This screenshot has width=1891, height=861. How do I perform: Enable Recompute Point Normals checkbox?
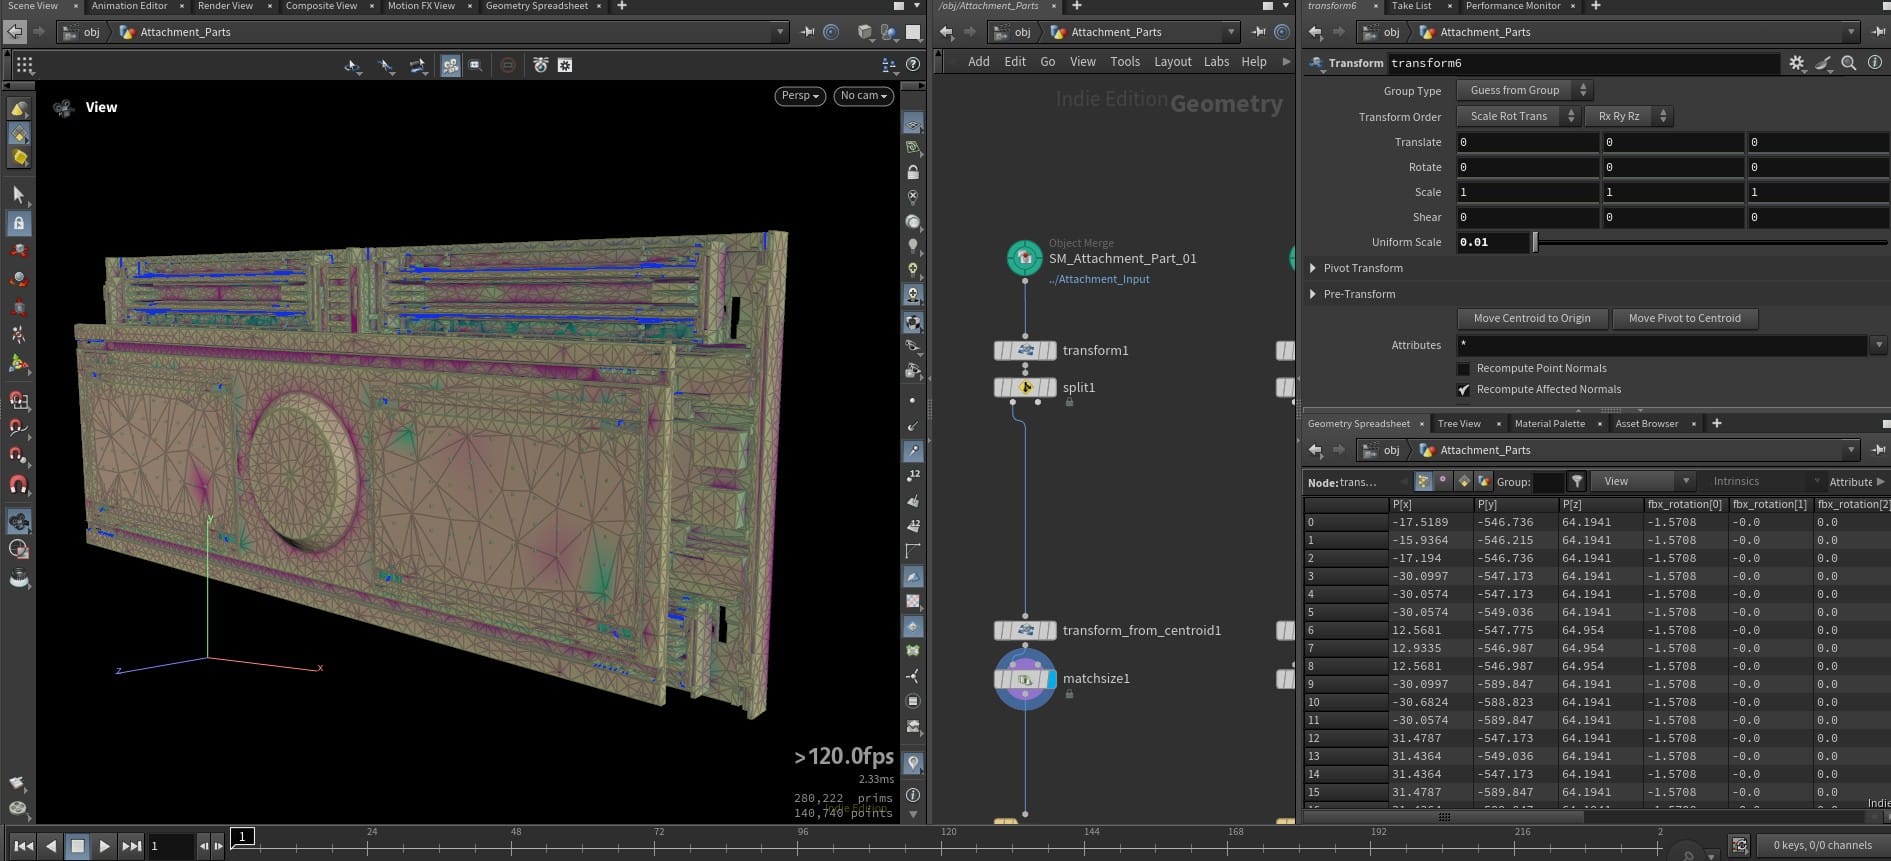pyautogui.click(x=1464, y=369)
